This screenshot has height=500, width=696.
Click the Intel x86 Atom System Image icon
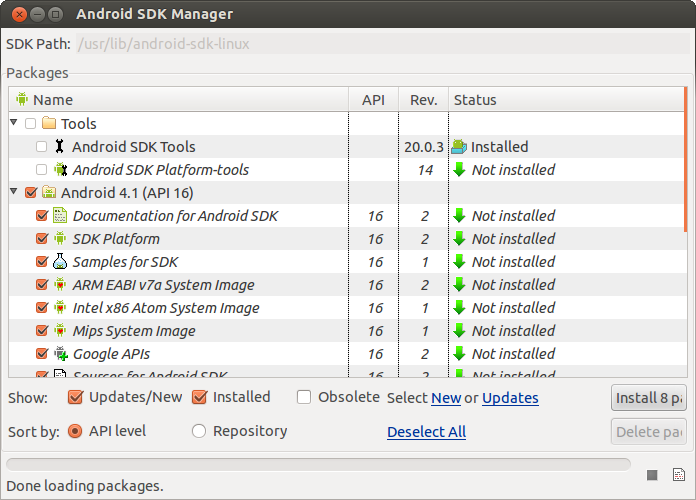pos(60,307)
